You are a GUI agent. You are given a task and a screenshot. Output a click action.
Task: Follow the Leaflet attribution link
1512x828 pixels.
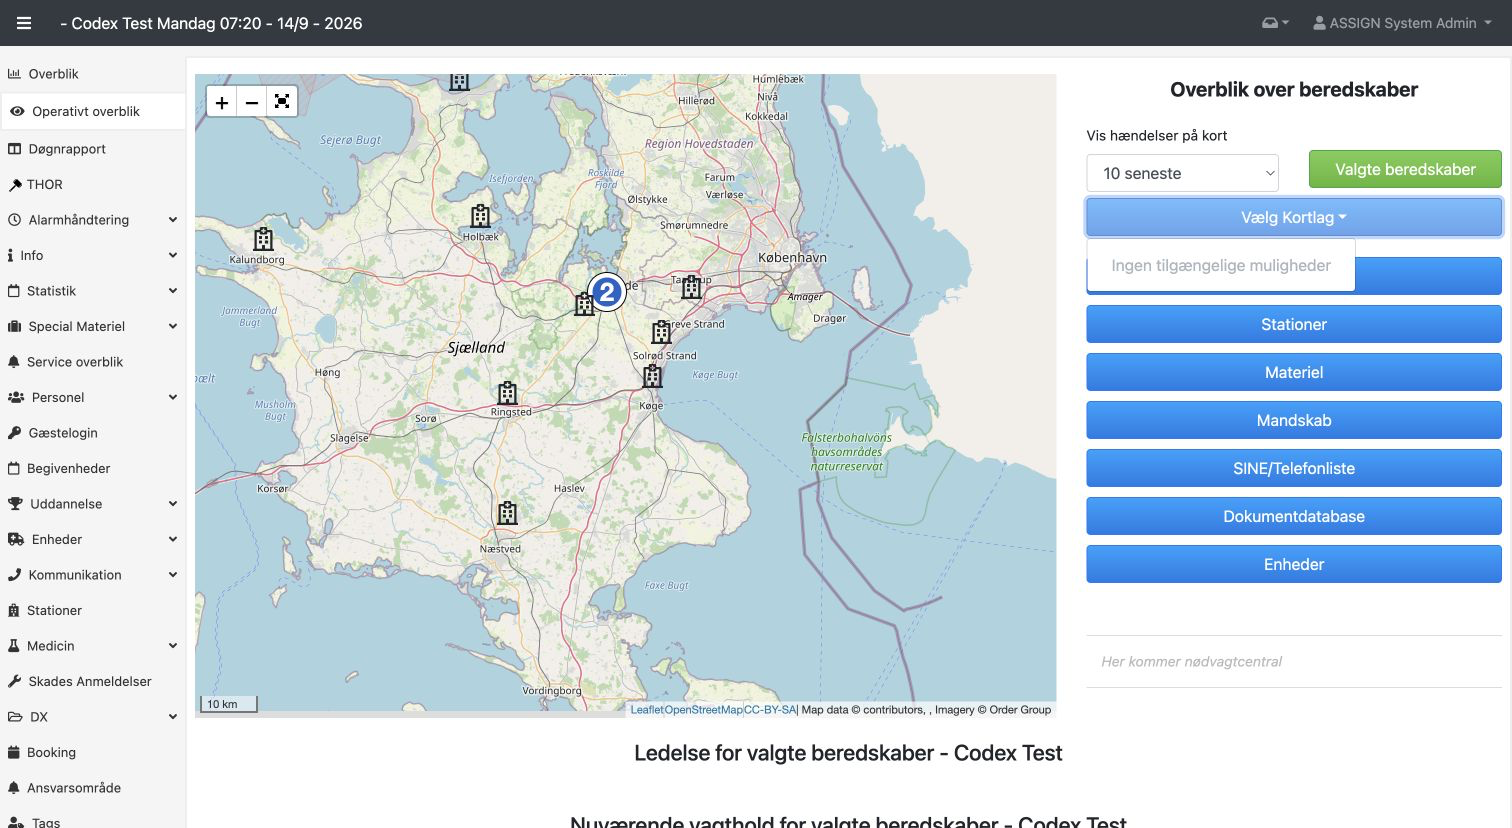click(647, 710)
